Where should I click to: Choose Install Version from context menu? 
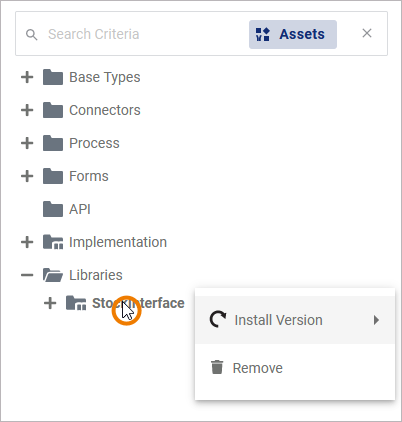click(x=295, y=320)
